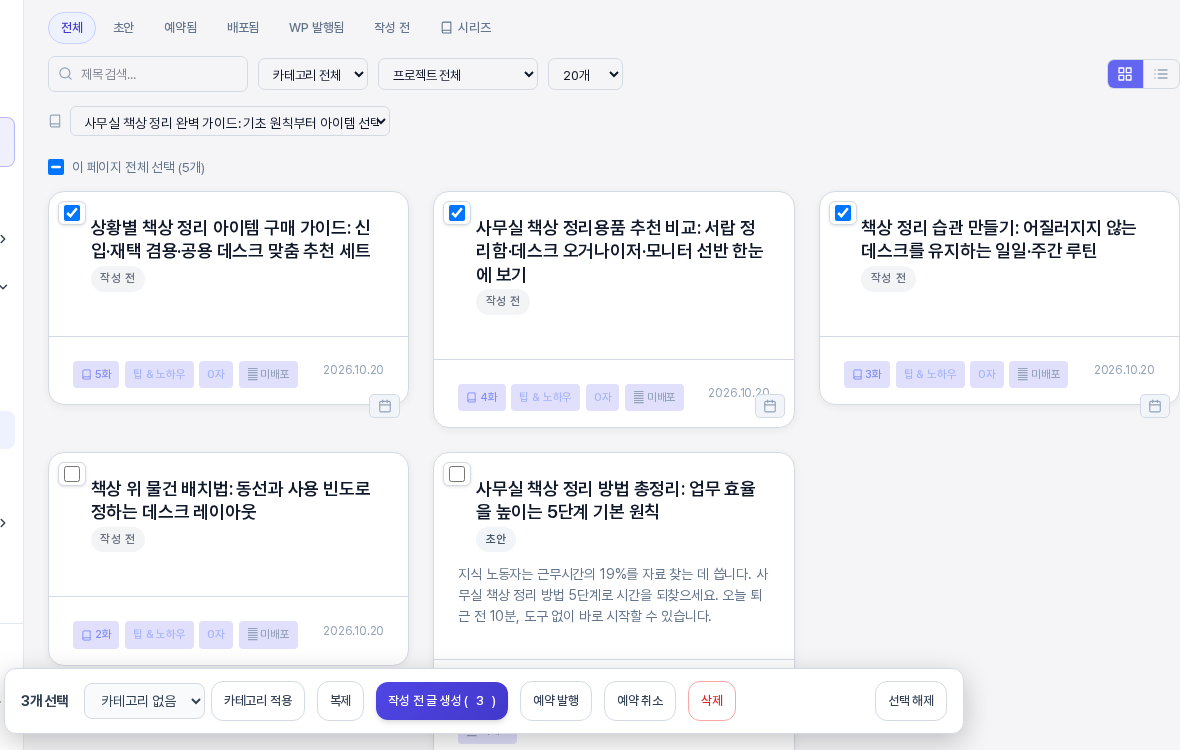This screenshot has height=750, width=1180.
Task: Check 책상 위 물건 배치법 card checkbox
Action: coord(71,474)
